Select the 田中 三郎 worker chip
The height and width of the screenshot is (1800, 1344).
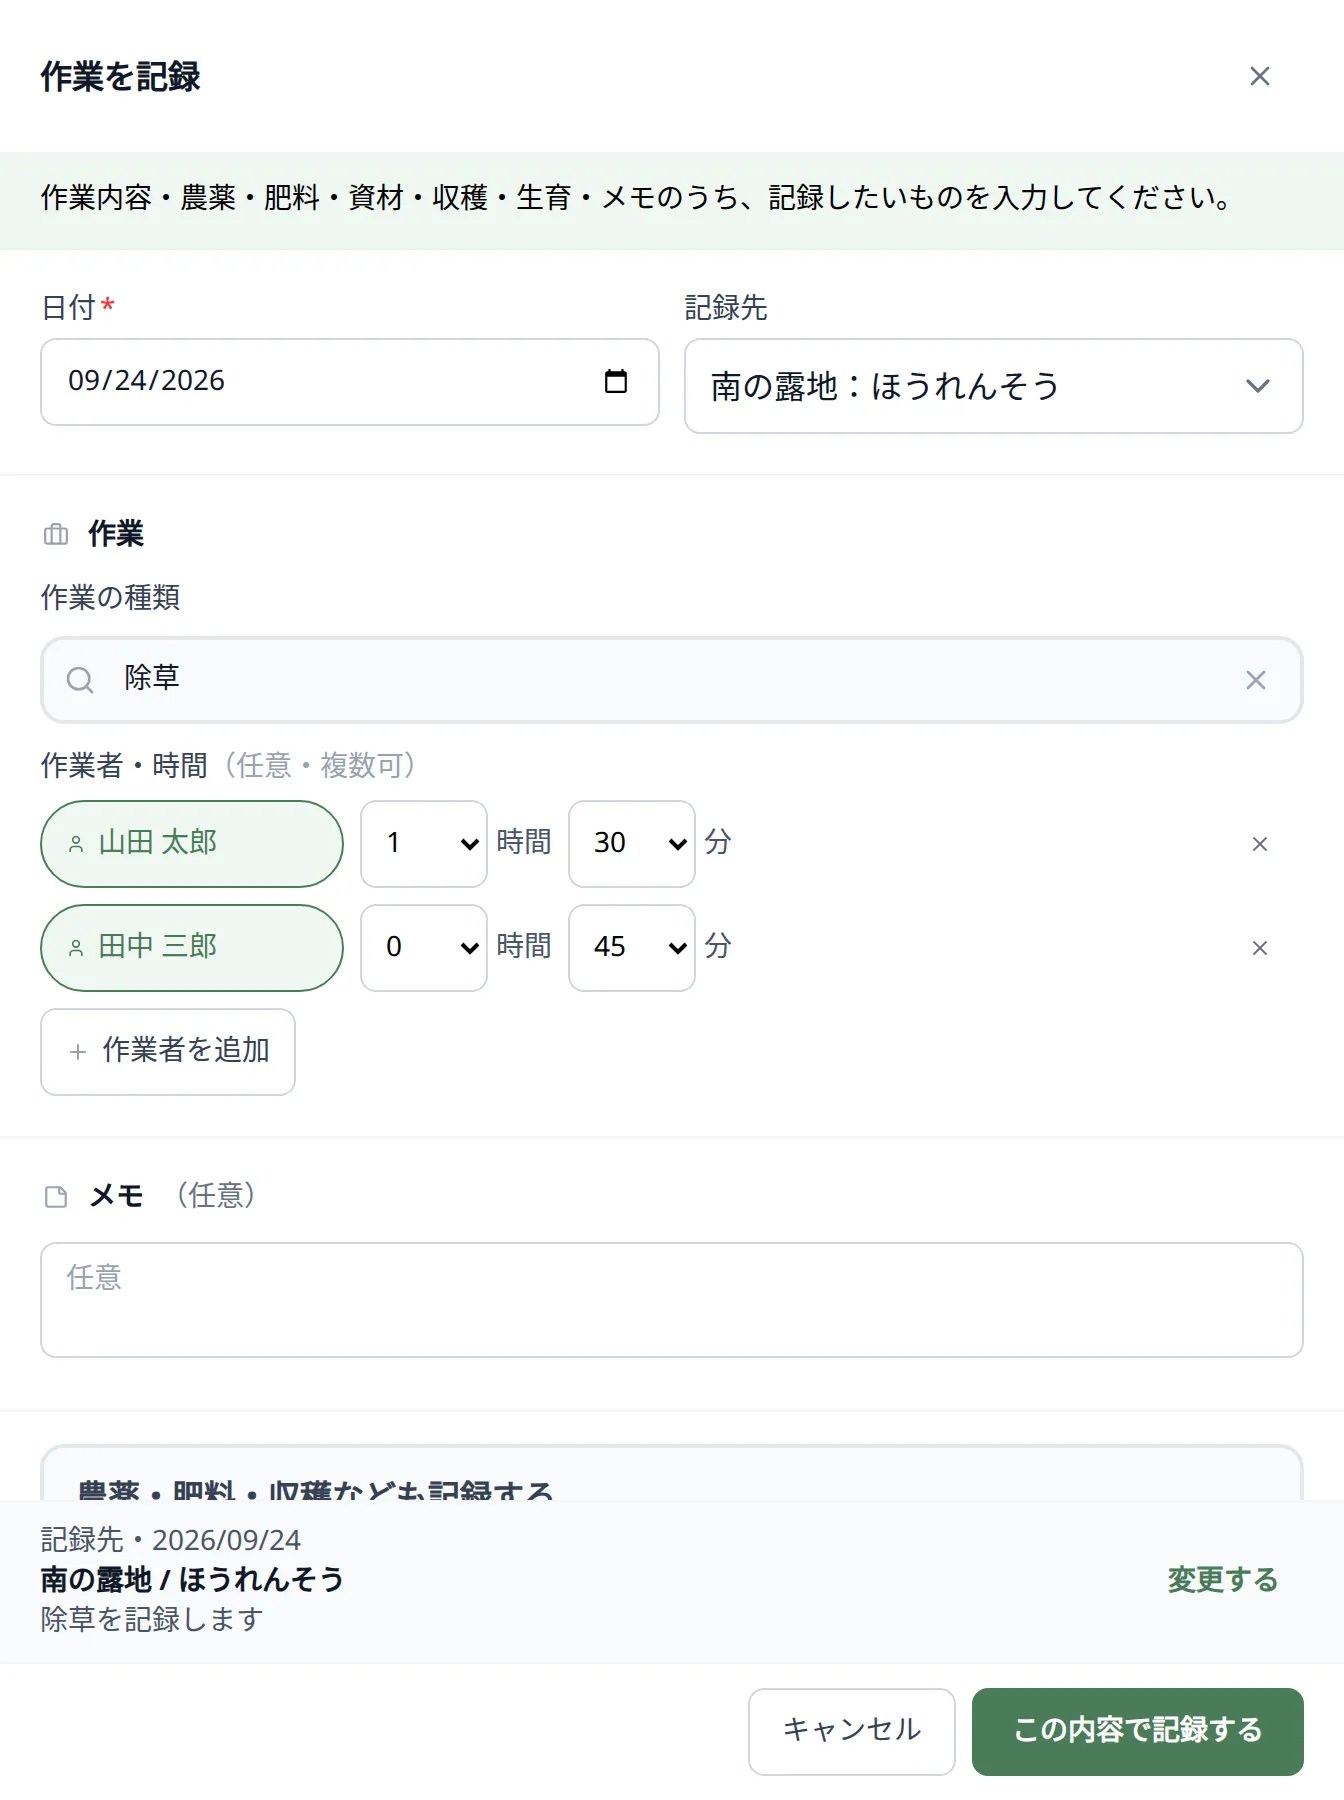192,948
